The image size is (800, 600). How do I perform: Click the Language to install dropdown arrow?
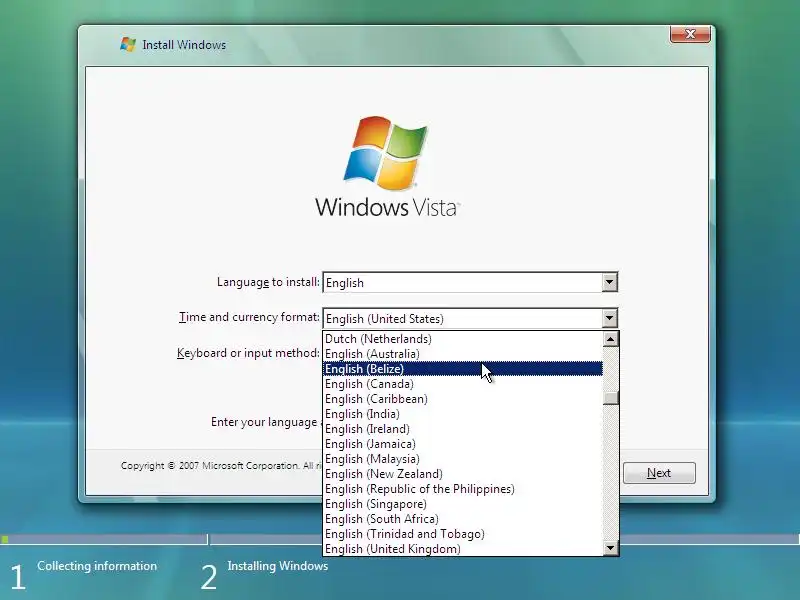tap(609, 282)
